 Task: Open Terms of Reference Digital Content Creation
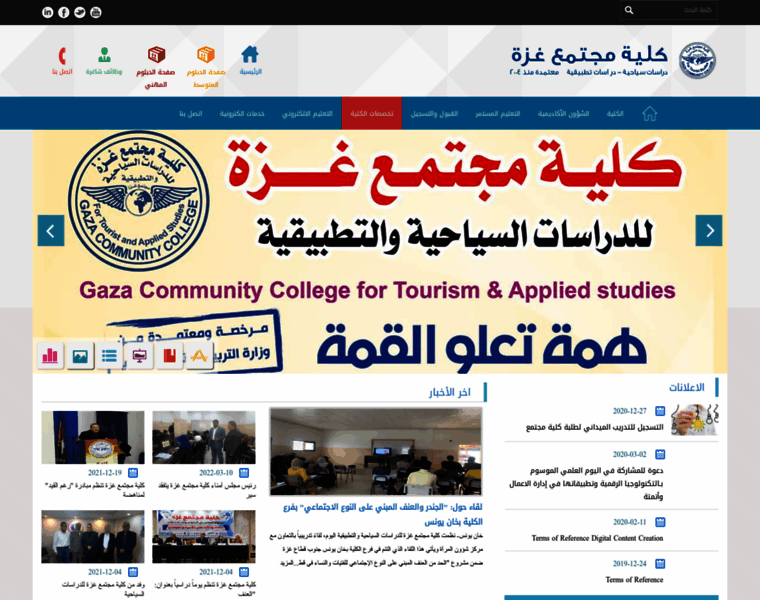point(597,538)
